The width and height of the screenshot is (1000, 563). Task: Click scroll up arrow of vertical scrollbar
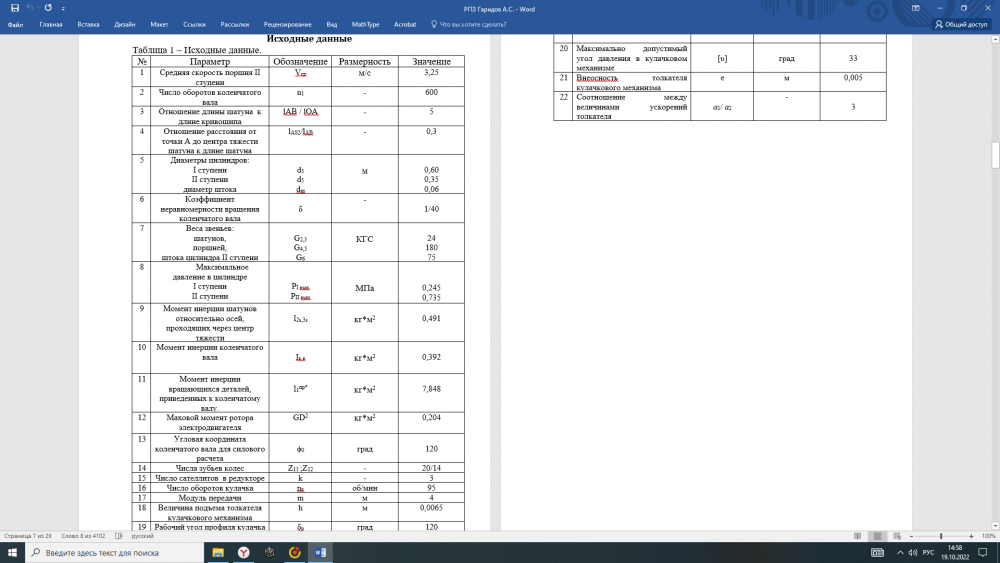(x=995, y=40)
